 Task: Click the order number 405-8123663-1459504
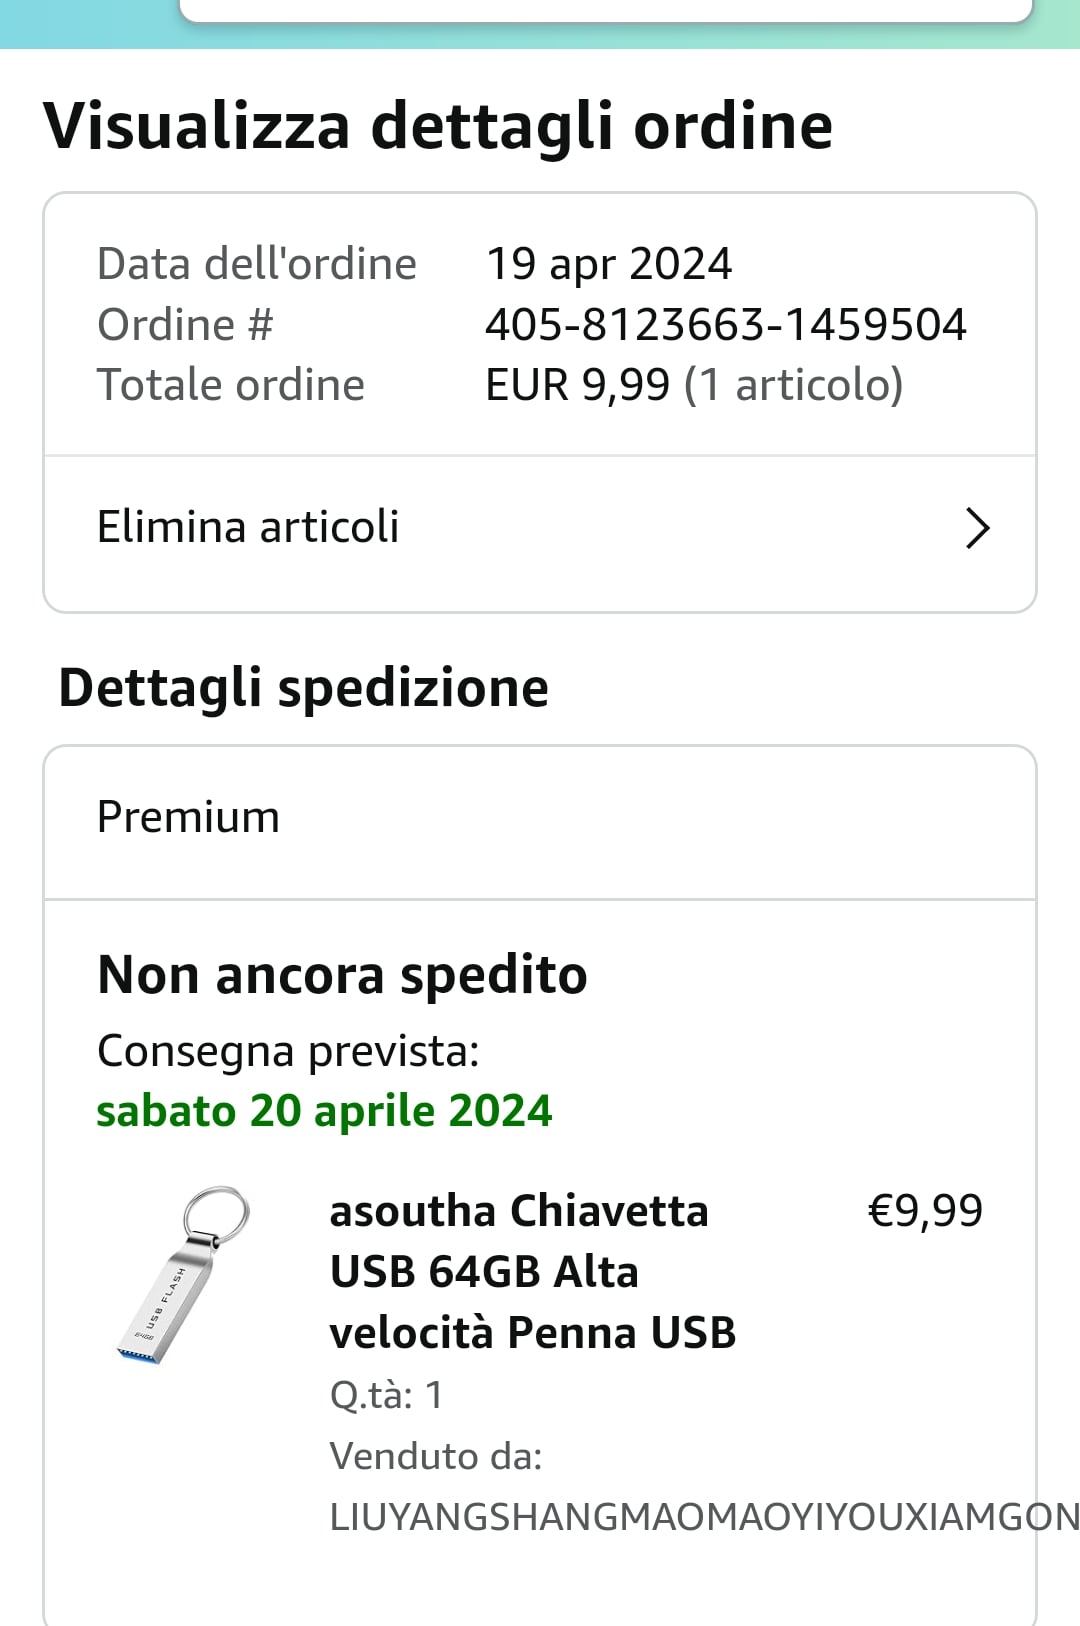click(x=725, y=324)
